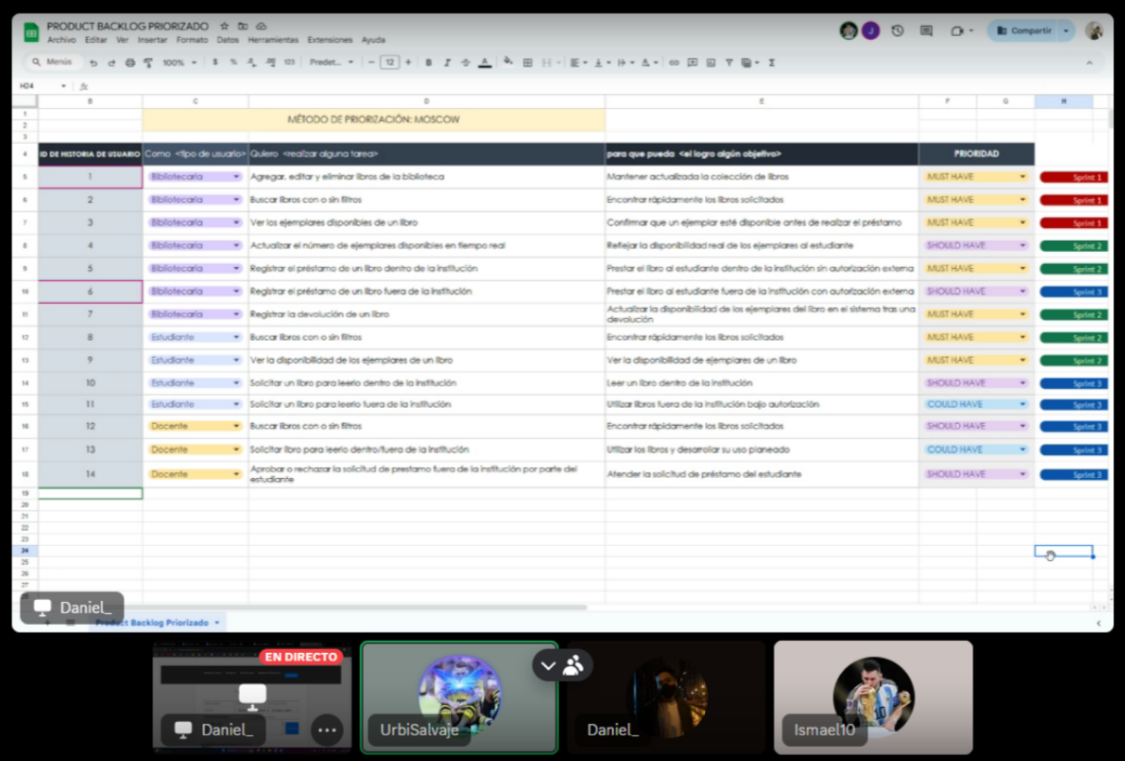Click the italic formatting icon
1125x761 pixels.
447,62
